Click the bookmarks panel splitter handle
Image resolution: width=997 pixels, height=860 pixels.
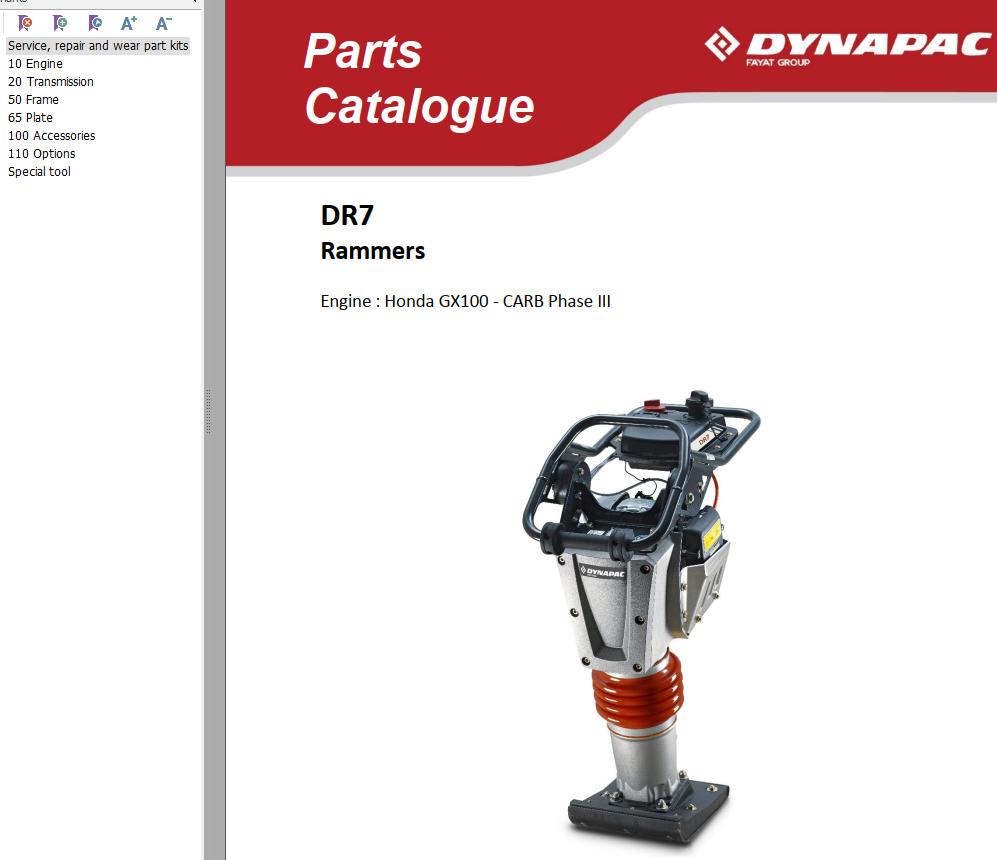coord(208,411)
